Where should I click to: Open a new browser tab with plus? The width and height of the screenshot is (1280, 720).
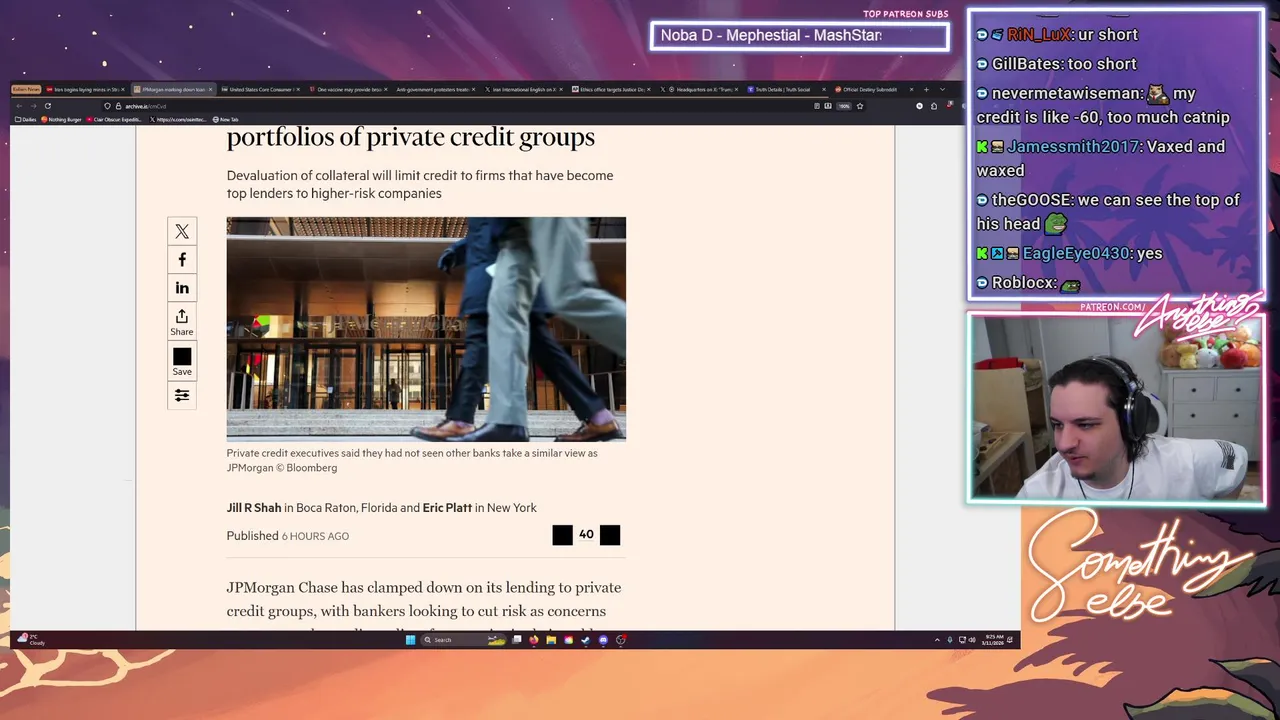click(x=926, y=89)
